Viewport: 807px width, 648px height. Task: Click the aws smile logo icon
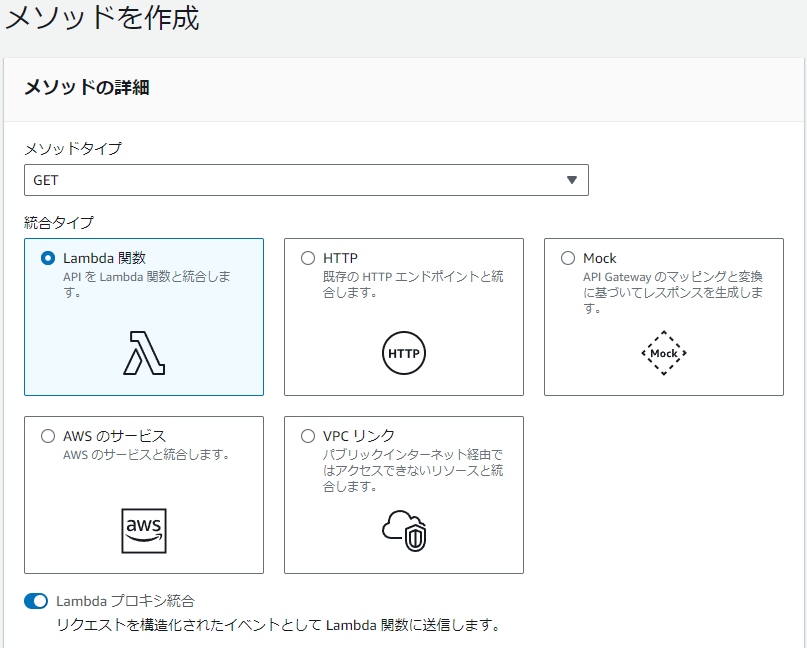tap(143, 531)
